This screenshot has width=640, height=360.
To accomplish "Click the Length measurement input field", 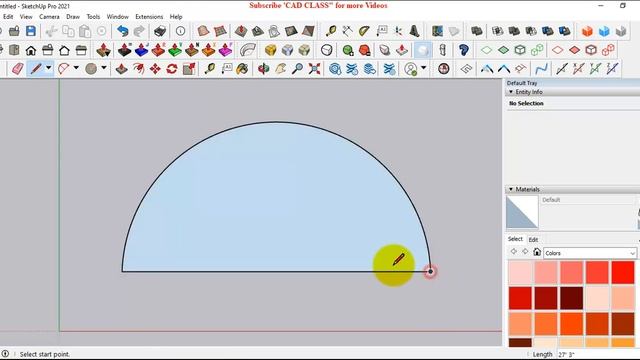I will coord(598,354).
